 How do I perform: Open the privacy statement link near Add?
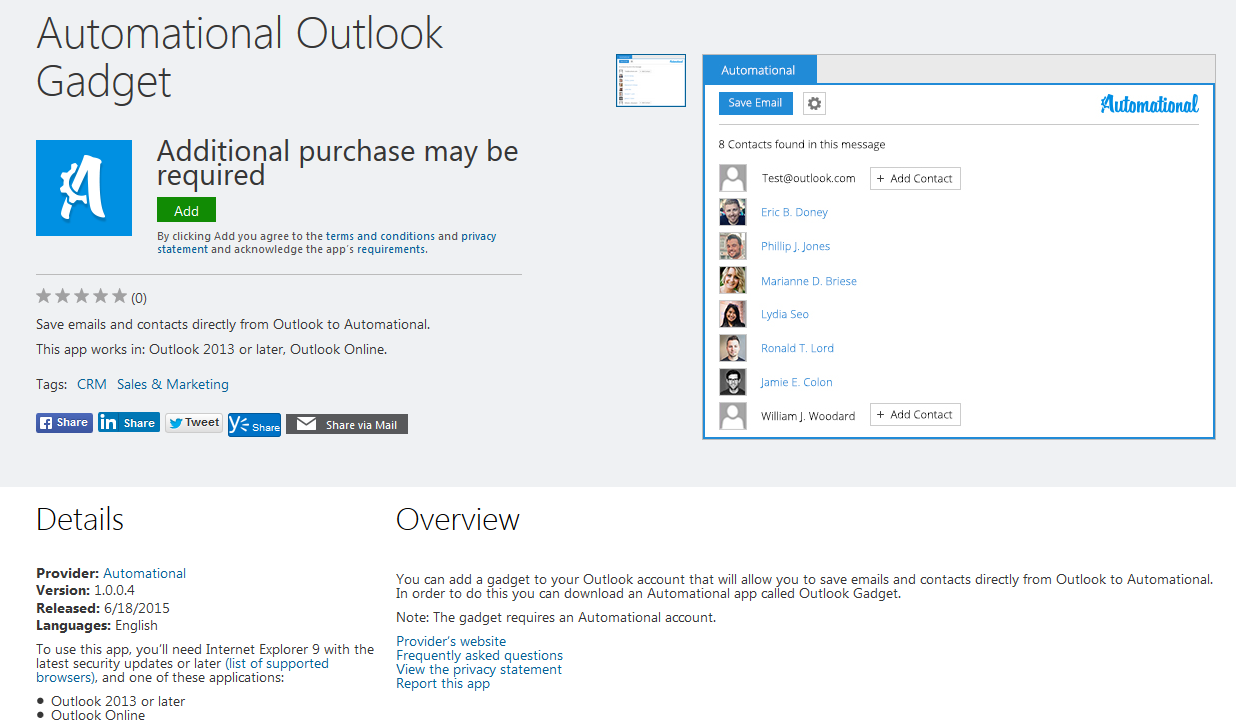(x=327, y=243)
